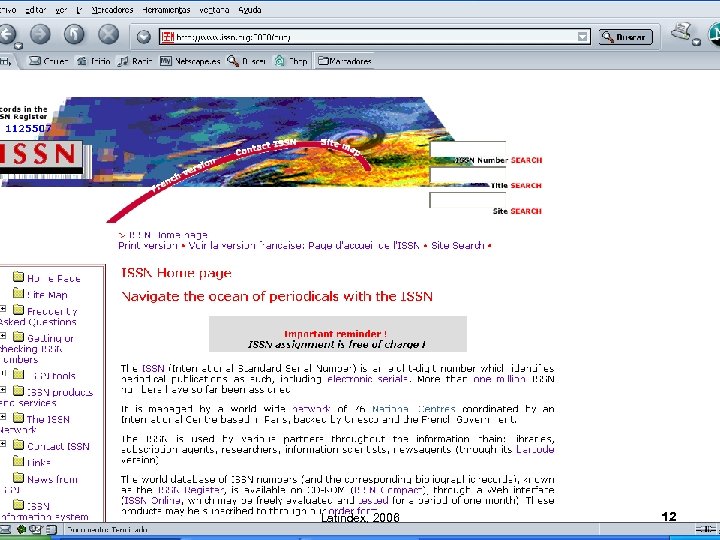Click Contact ISSN on the red banner arc

pyautogui.click(x=266, y=147)
